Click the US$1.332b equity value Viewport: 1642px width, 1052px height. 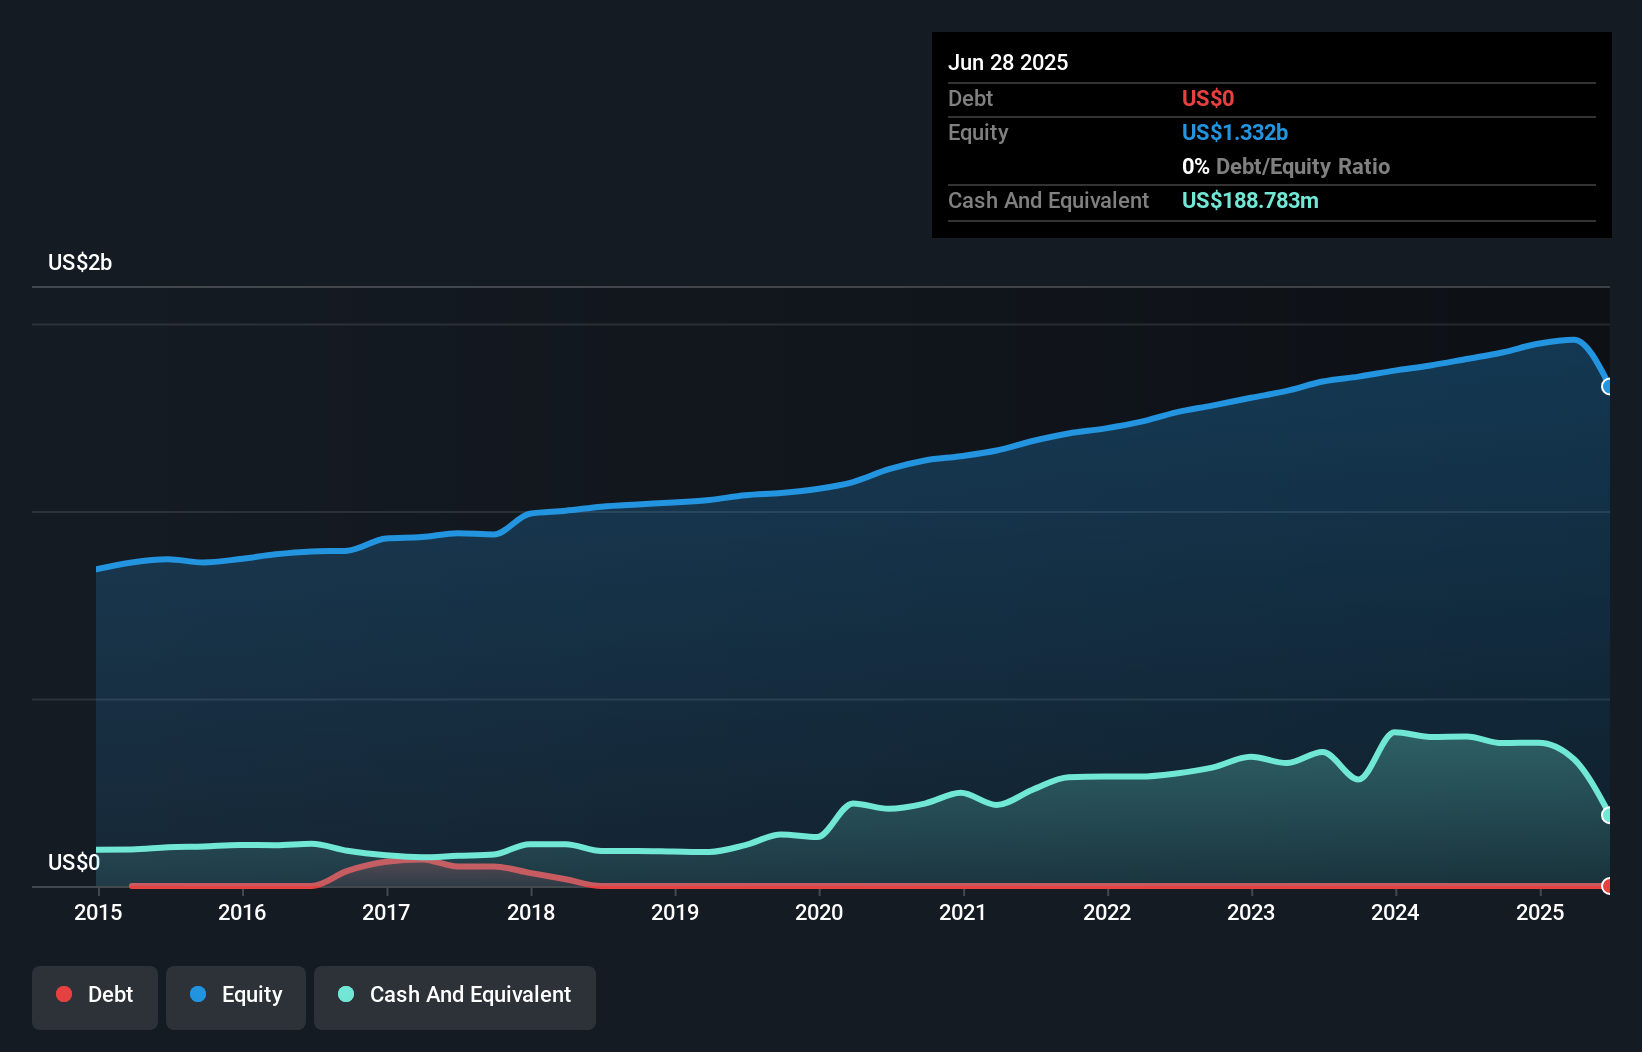tap(1235, 133)
